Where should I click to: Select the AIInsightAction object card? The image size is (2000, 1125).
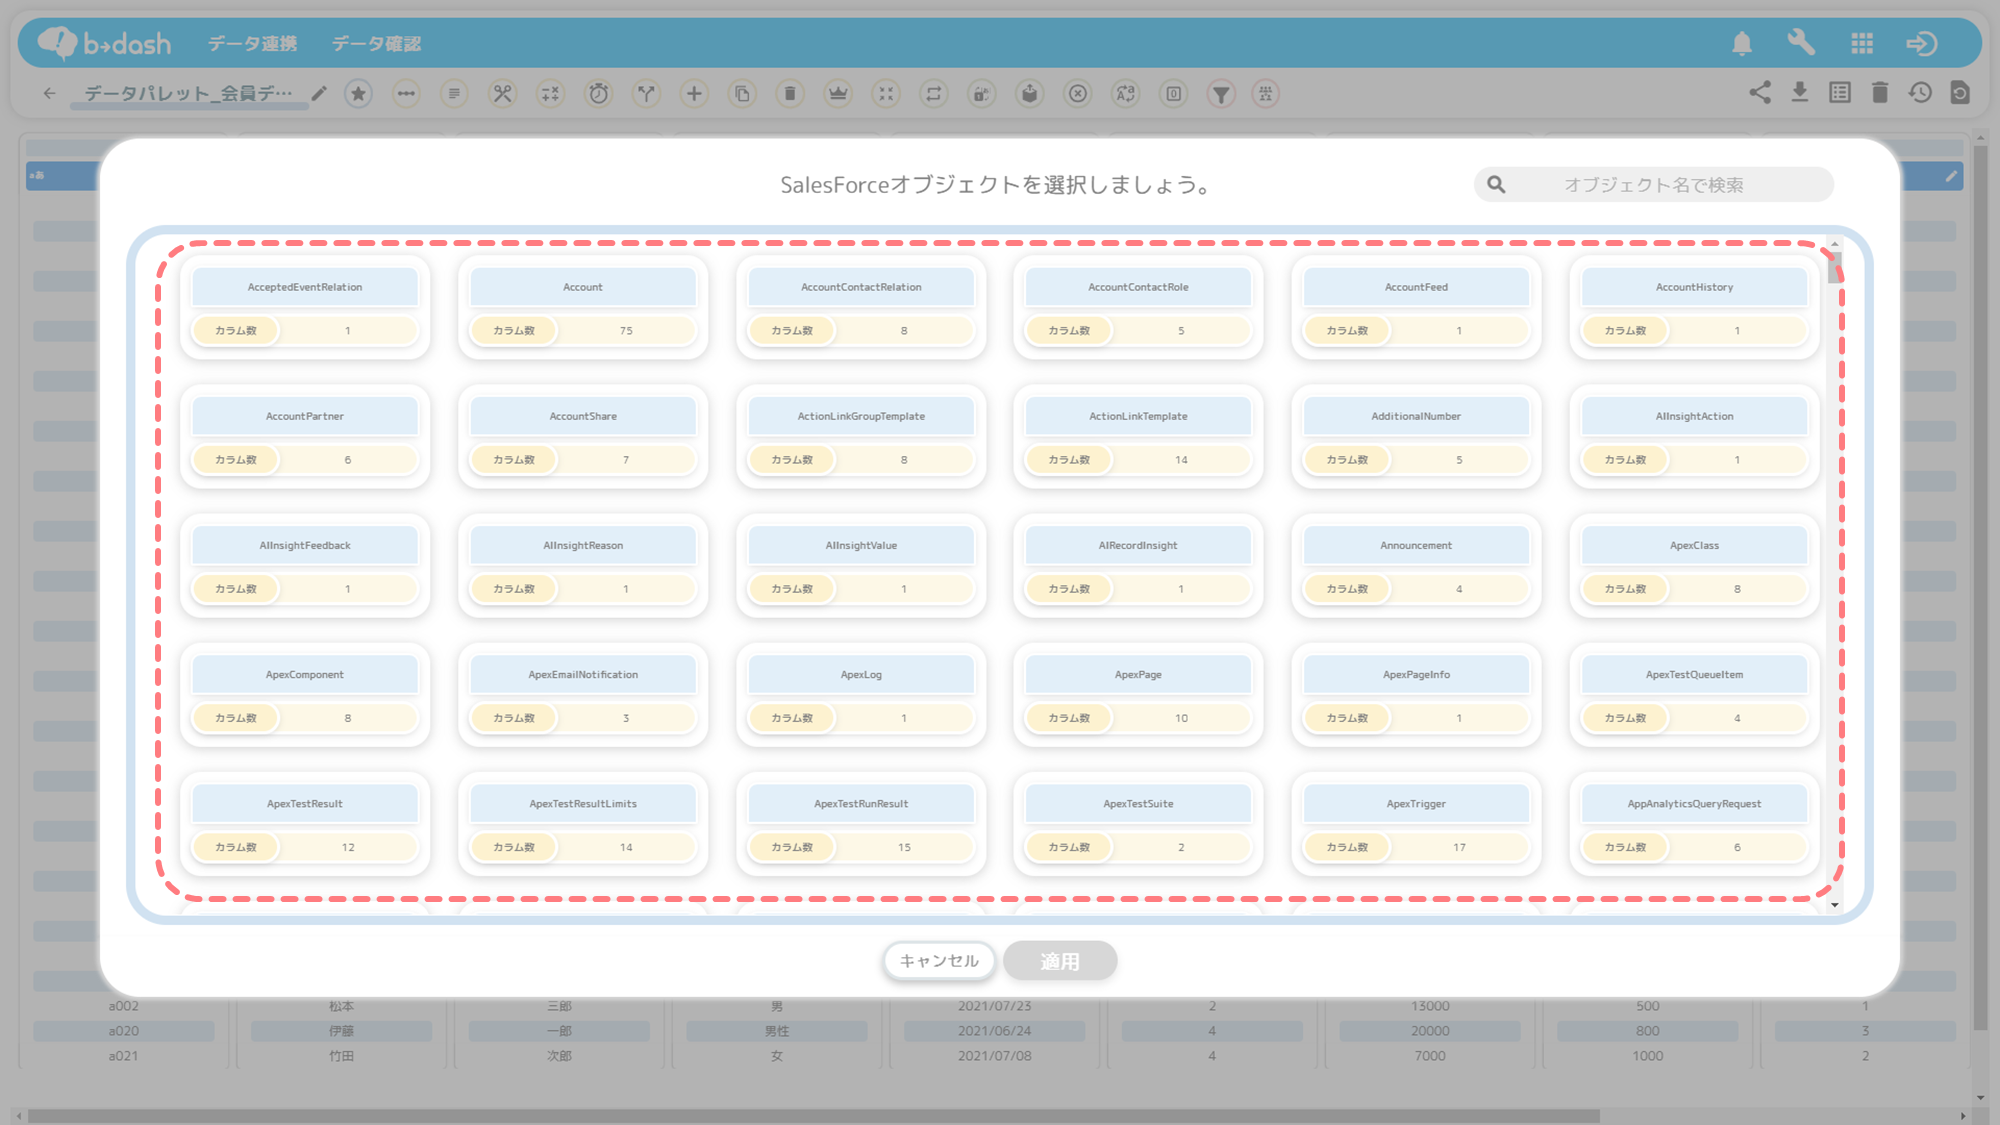(1694, 436)
